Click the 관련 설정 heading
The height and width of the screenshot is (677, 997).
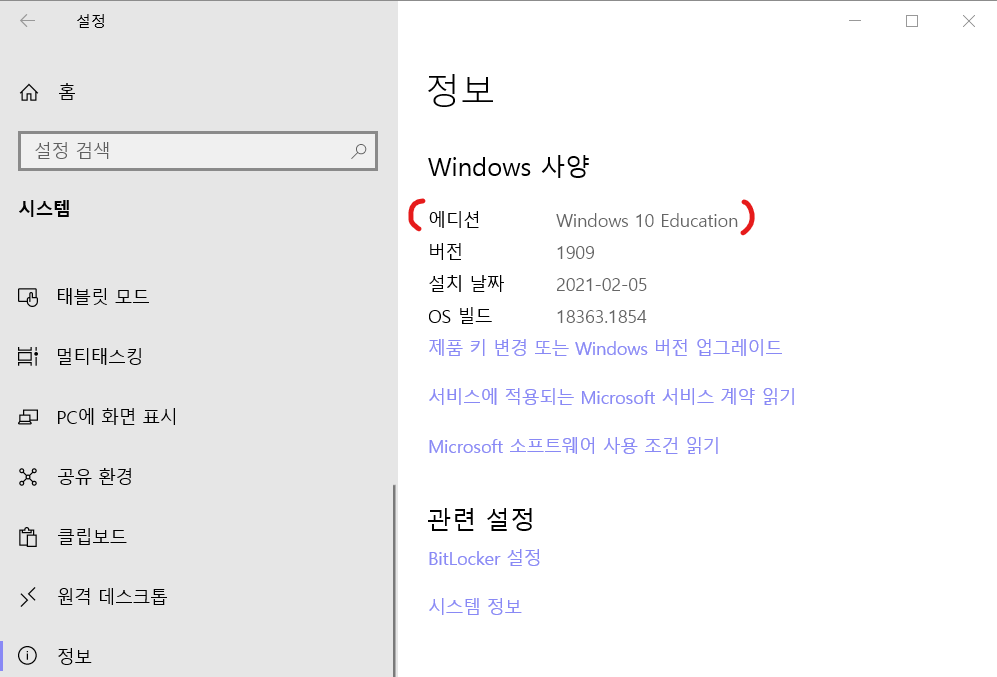(x=481, y=519)
